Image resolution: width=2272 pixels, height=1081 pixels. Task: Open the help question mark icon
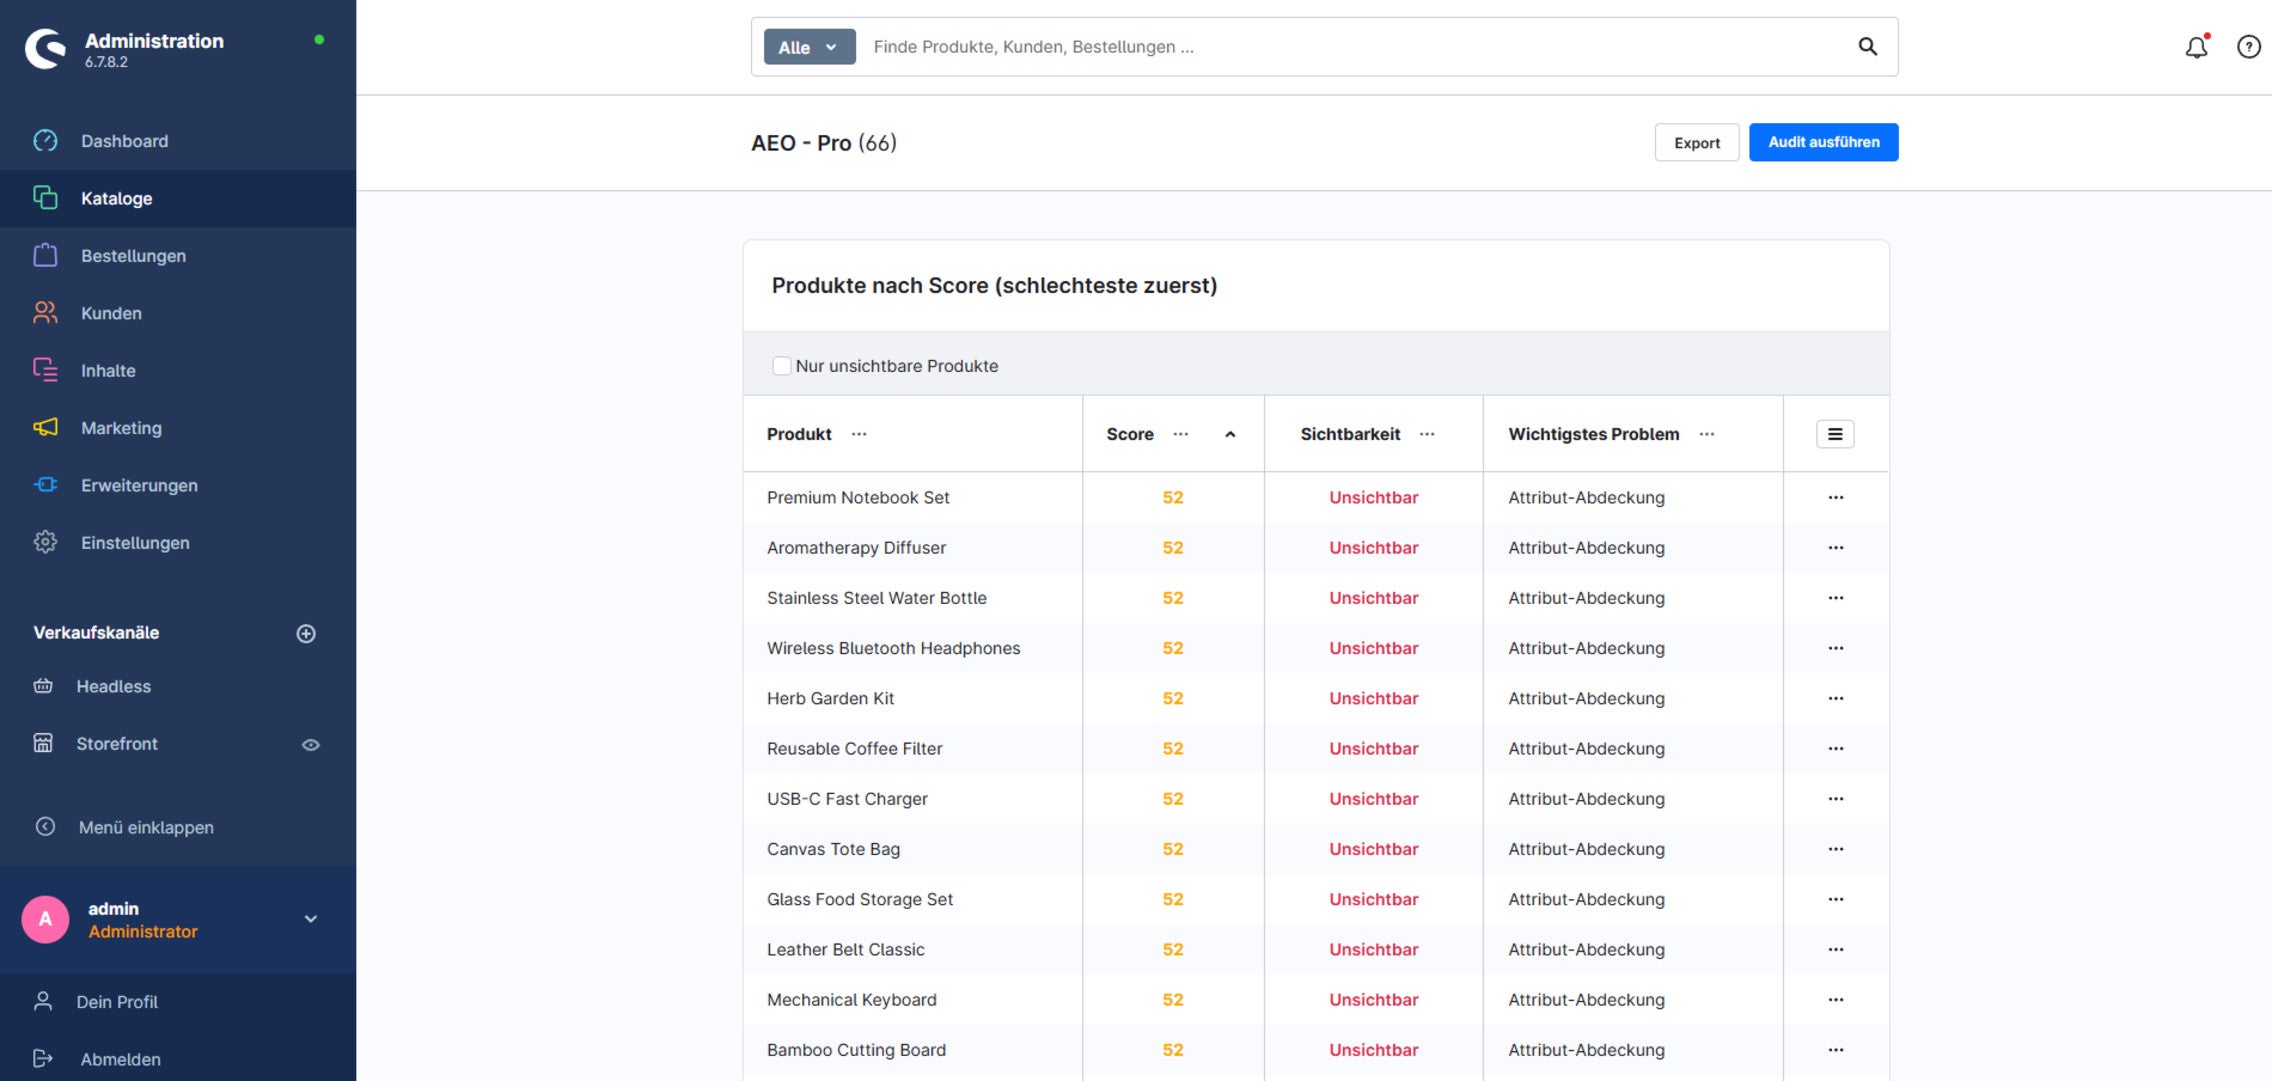pyautogui.click(x=2248, y=47)
